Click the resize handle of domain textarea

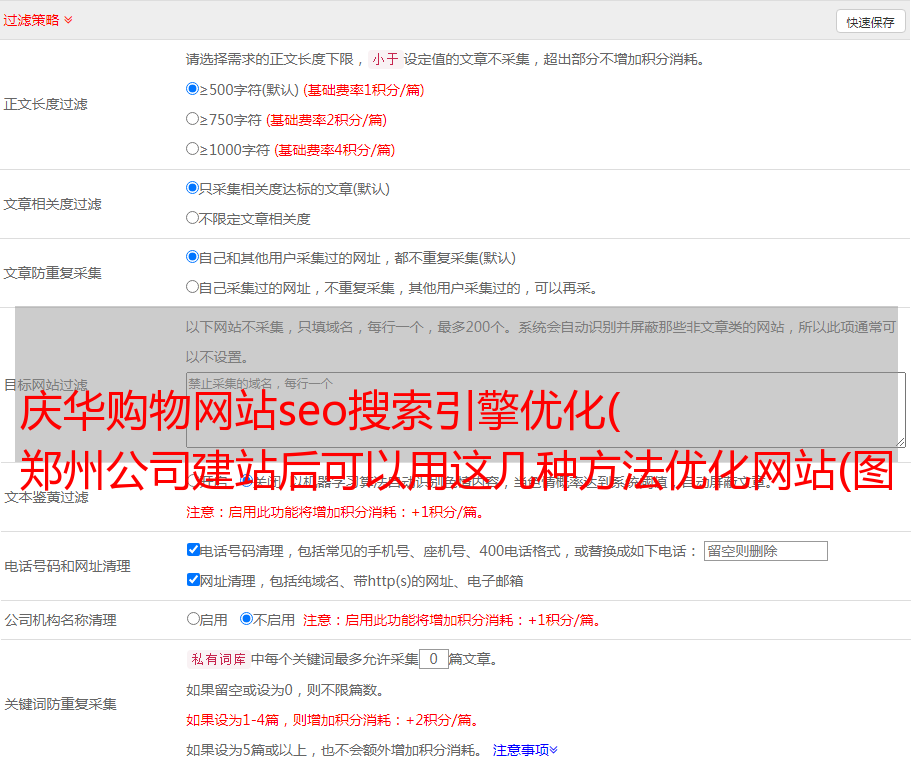tap(900, 442)
